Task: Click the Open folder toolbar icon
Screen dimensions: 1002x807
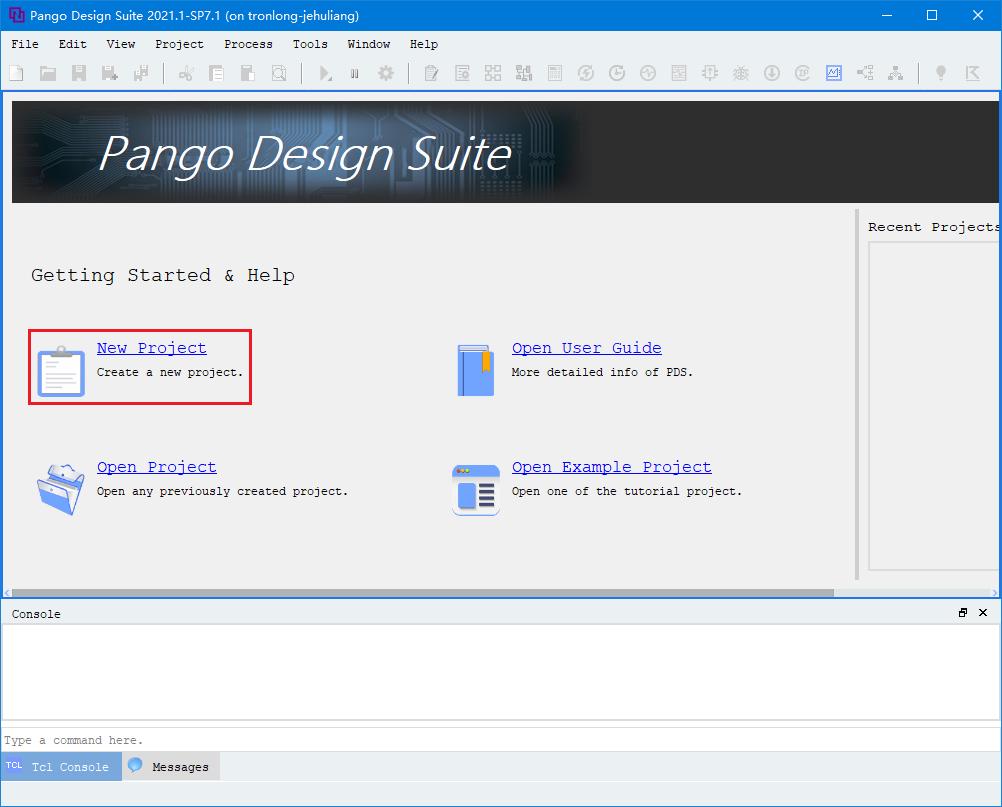Action: tap(48, 73)
